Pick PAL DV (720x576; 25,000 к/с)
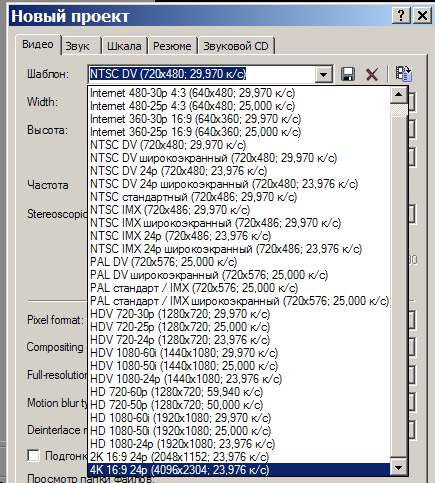Screen dimensions: 435x483 (x=239, y=262)
